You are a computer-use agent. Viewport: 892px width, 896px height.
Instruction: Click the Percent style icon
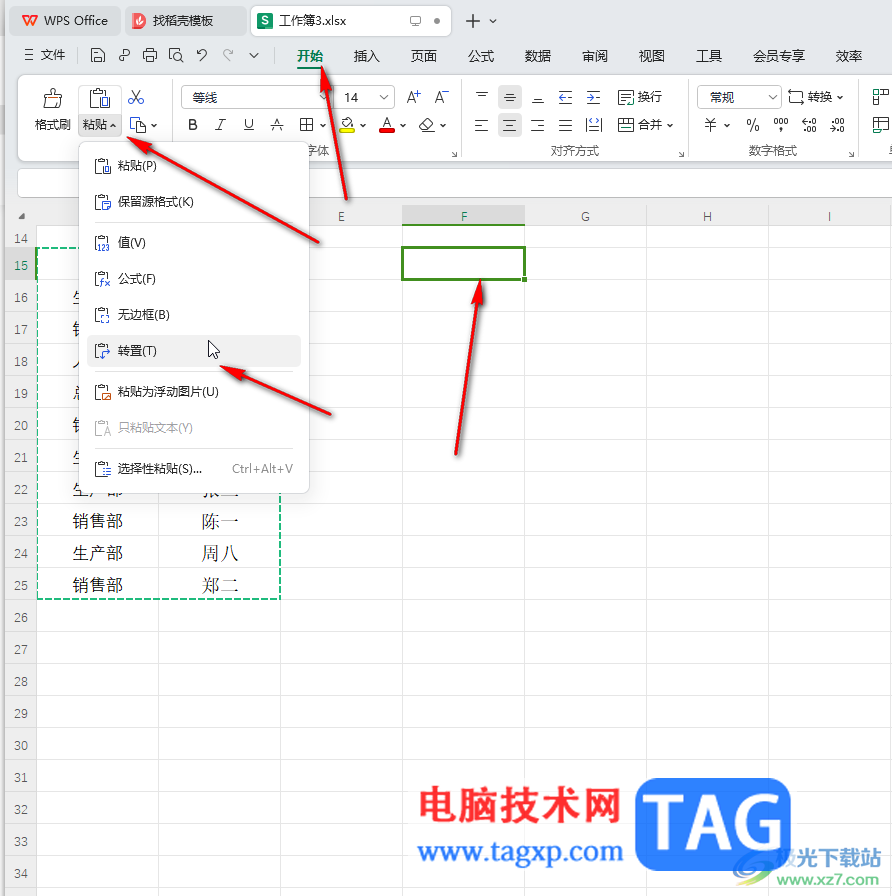tap(753, 125)
